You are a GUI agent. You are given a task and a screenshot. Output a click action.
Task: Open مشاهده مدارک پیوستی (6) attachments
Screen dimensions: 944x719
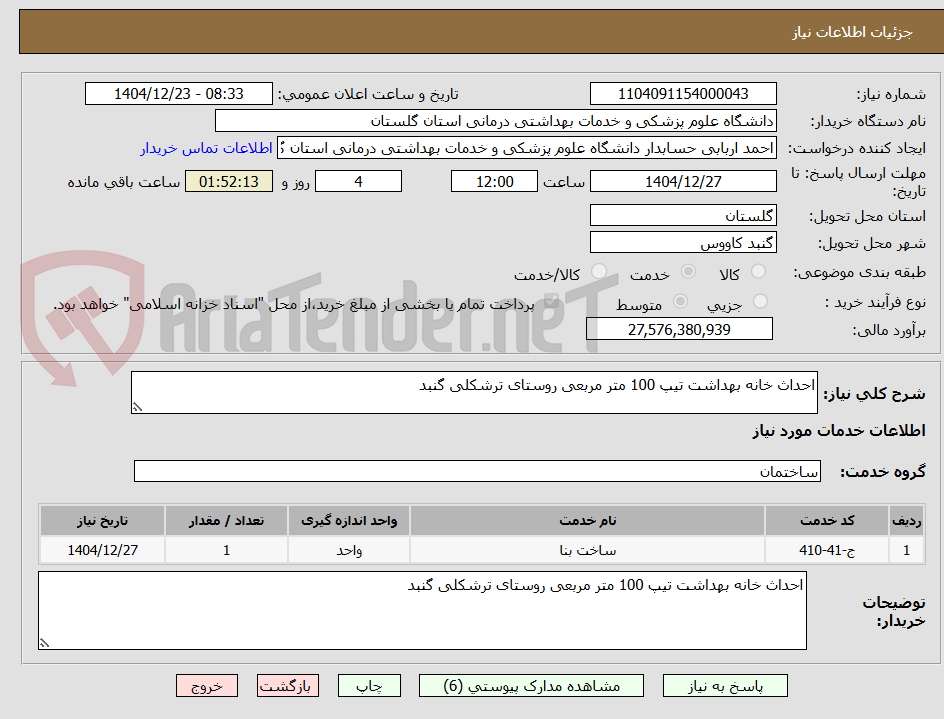tap(531, 686)
